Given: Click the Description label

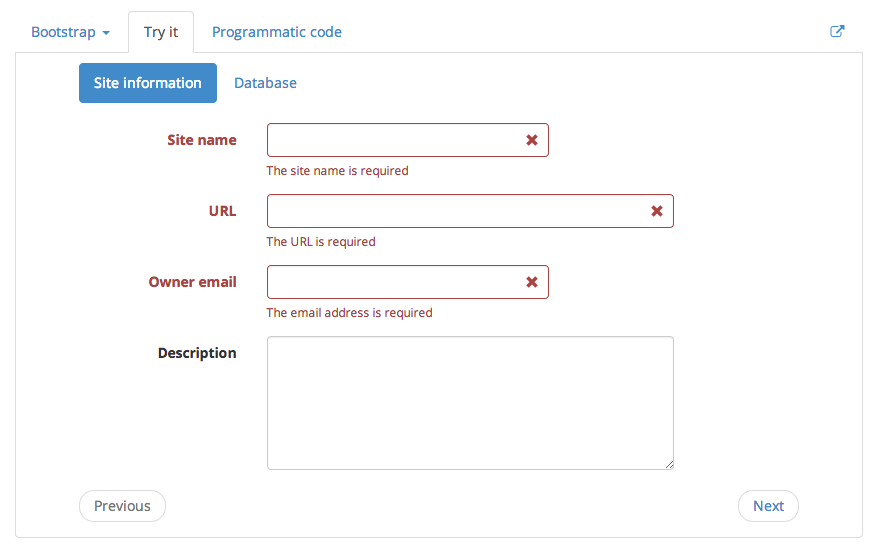Looking at the screenshot, I should coord(197,353).
